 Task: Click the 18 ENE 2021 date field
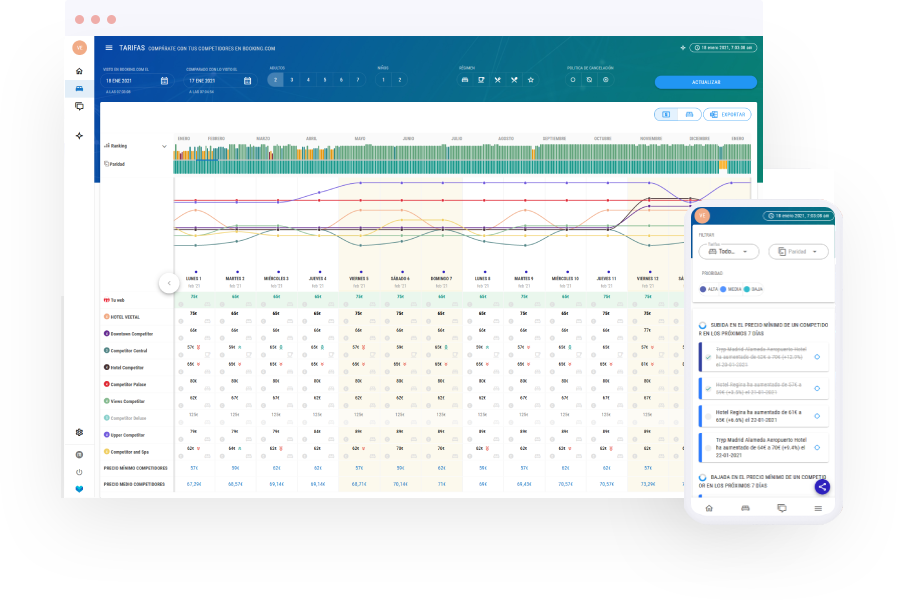(136, 81)
